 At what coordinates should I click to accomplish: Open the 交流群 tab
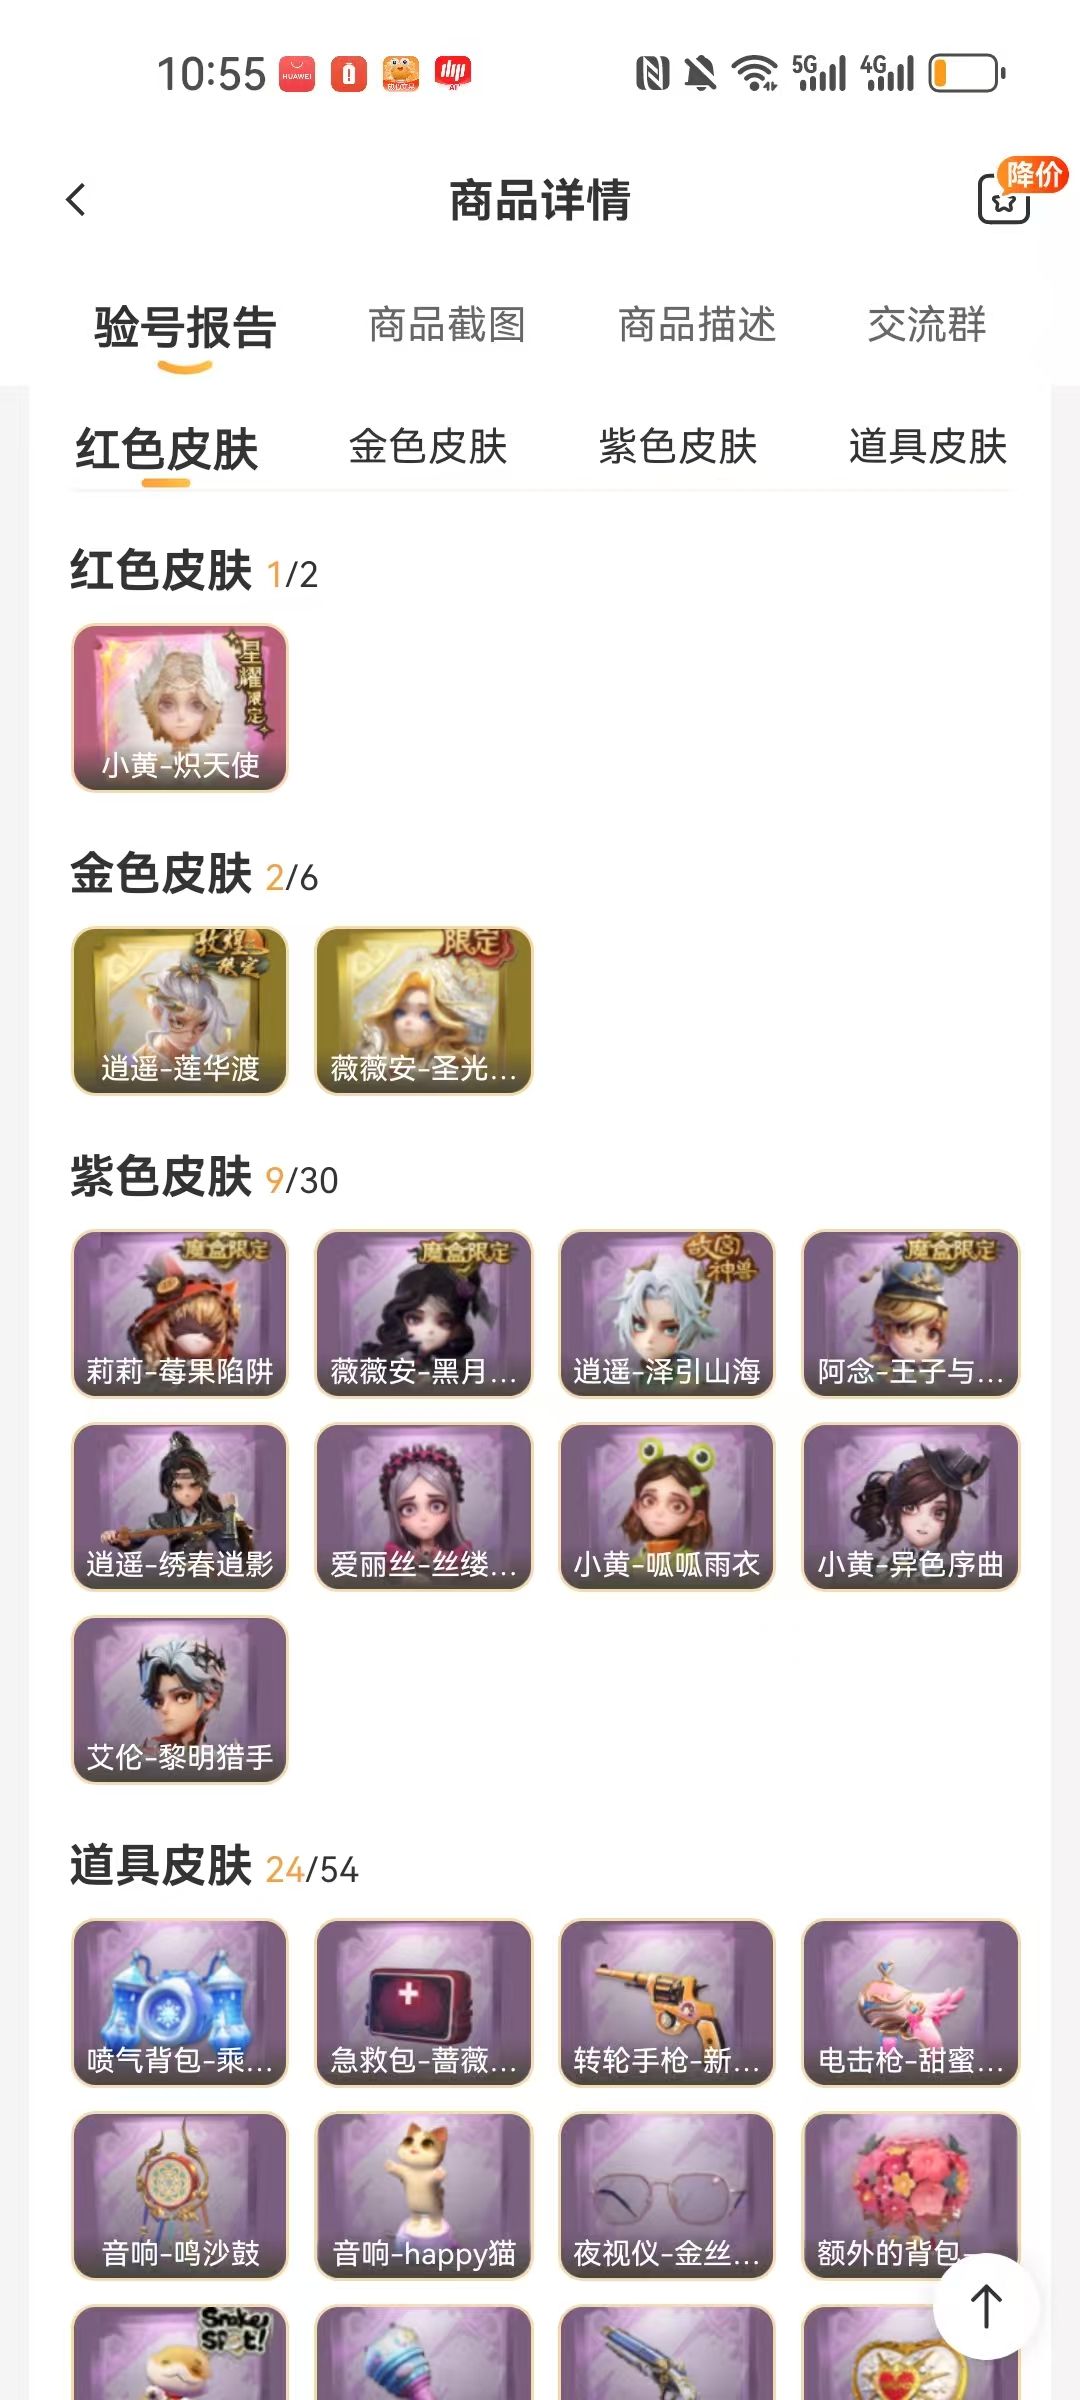point(927,325)
